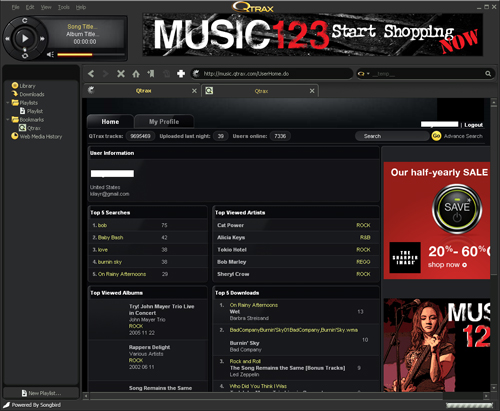This screenshot has width=500, height=411.
Task: Switch to the second Qtrax tab
Action: [x=260, y=91]
